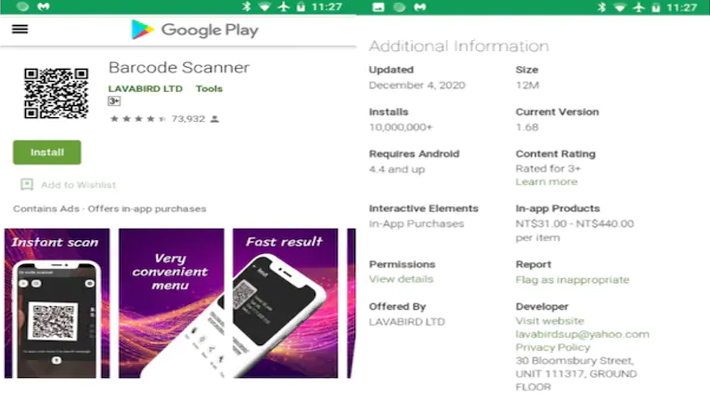
Task: Tap the Barcode Scanner QR app icon
Action: 55,93
